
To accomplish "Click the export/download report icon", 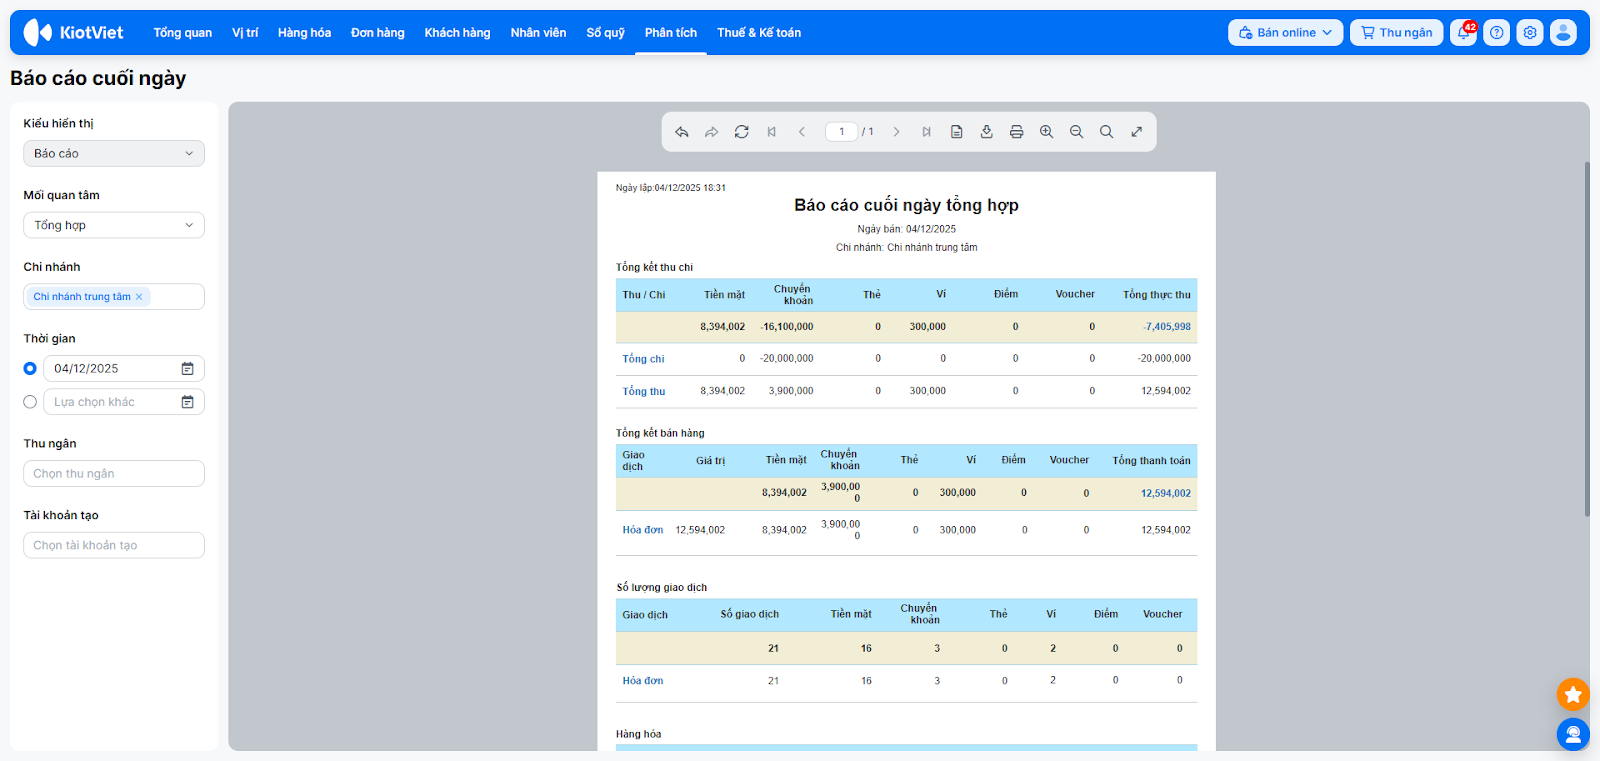I will click(x=986, y=132).
